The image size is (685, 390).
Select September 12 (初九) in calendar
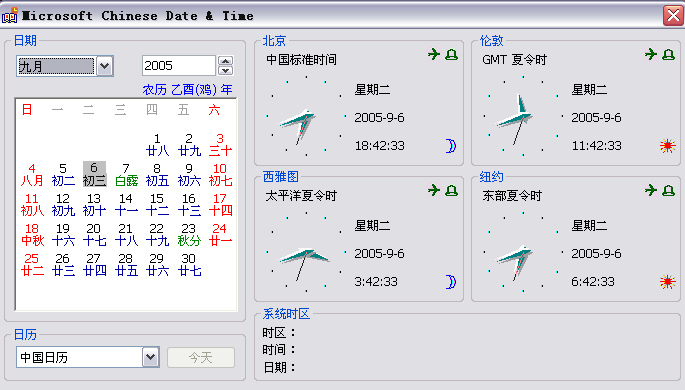pos(63,205)
